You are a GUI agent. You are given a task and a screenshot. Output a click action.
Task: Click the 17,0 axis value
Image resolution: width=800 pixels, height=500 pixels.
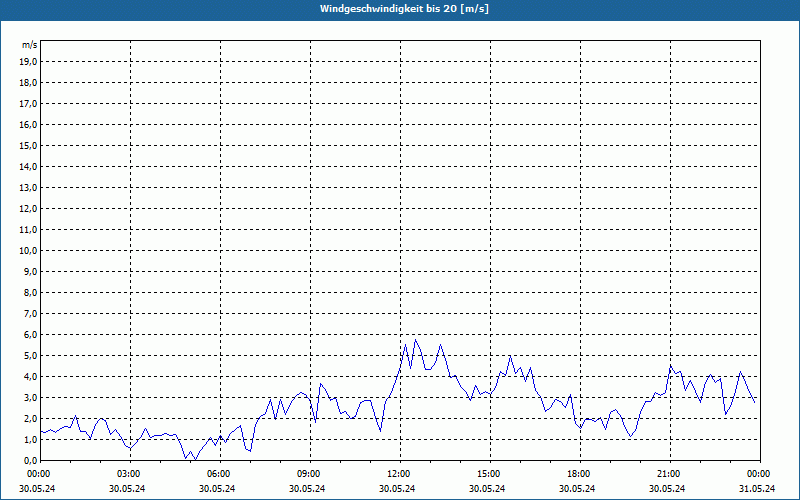[x=28, y=104]
